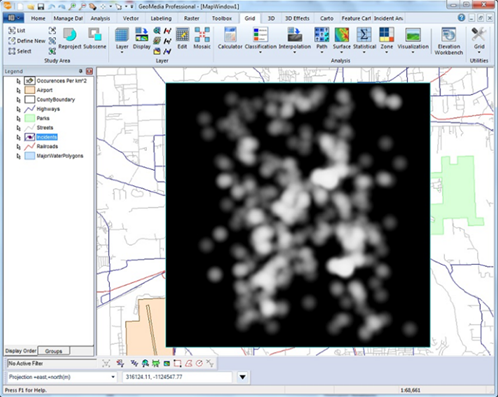Click the No Active Filter field
The height and width of the screenshot is (397, 498).
(x=52, y=363)
